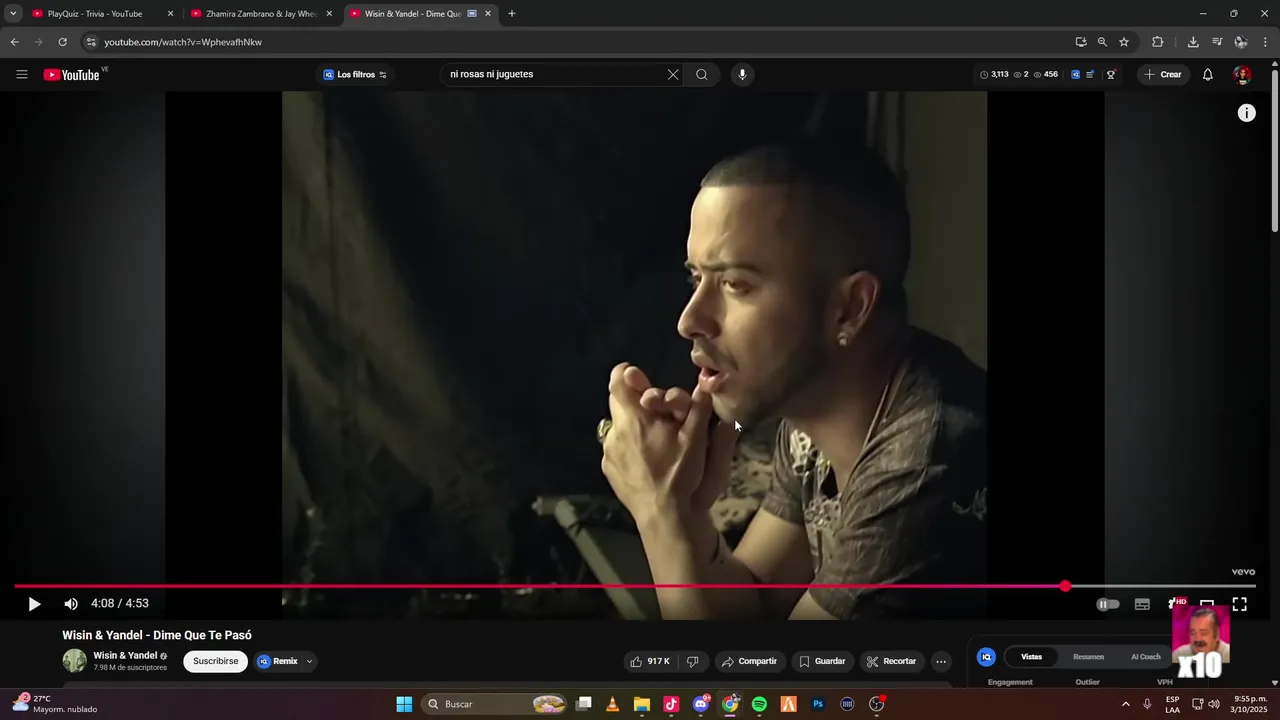The width and height of the screenshot is (1280, 720).
Task: Reload the page
Action: click(x=62, y=42)
